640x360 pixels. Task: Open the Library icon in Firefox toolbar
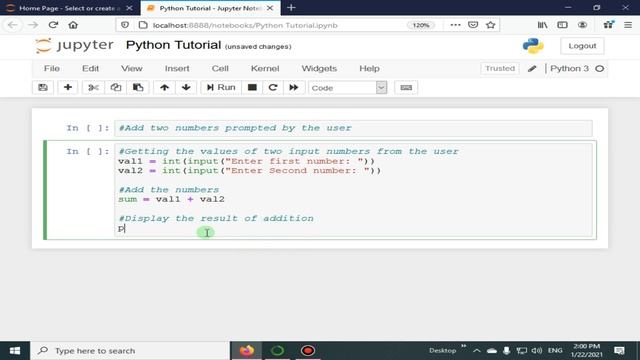point(542,25)
